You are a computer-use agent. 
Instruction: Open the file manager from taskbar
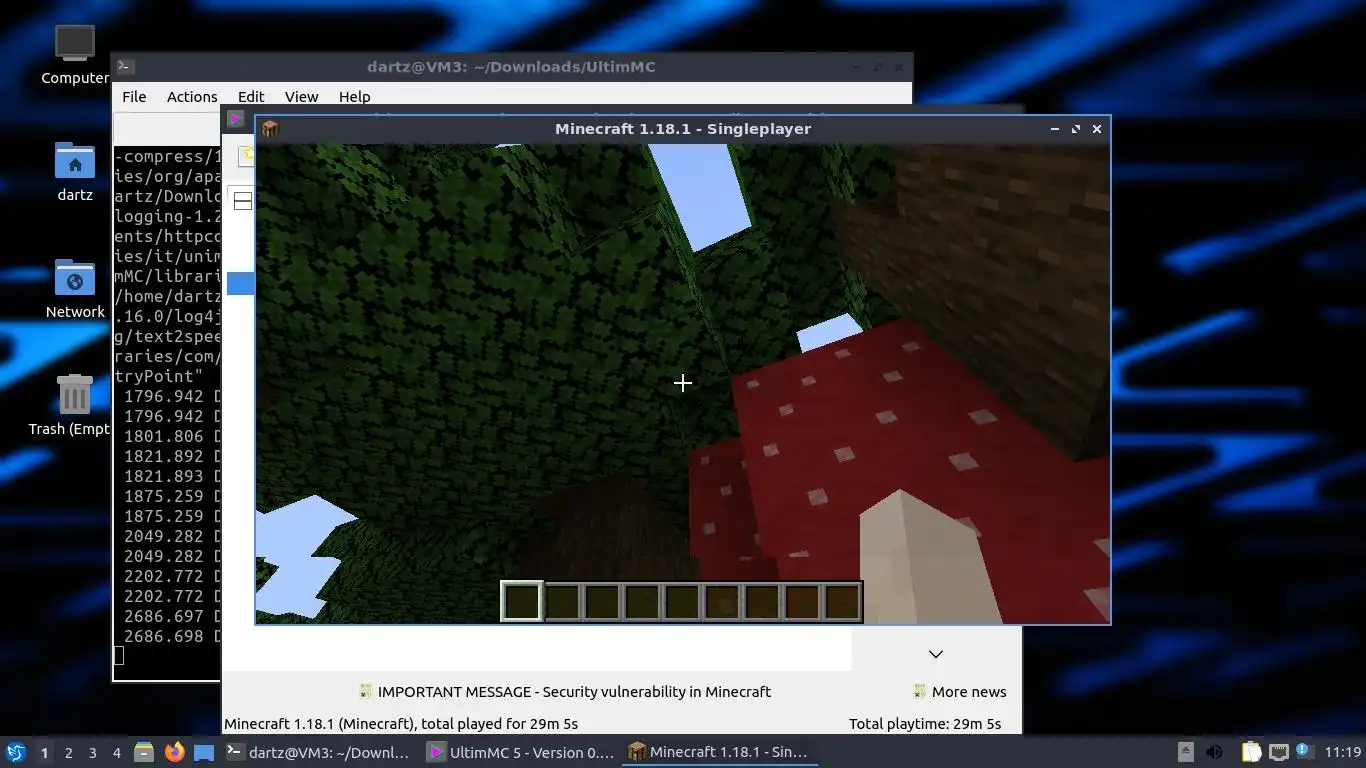click(x=144, y=752)
